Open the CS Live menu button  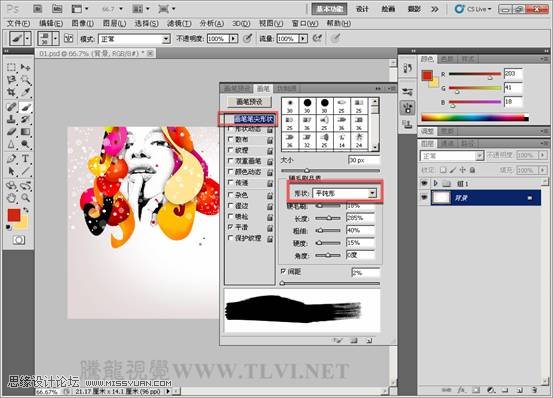click(473, 9)
